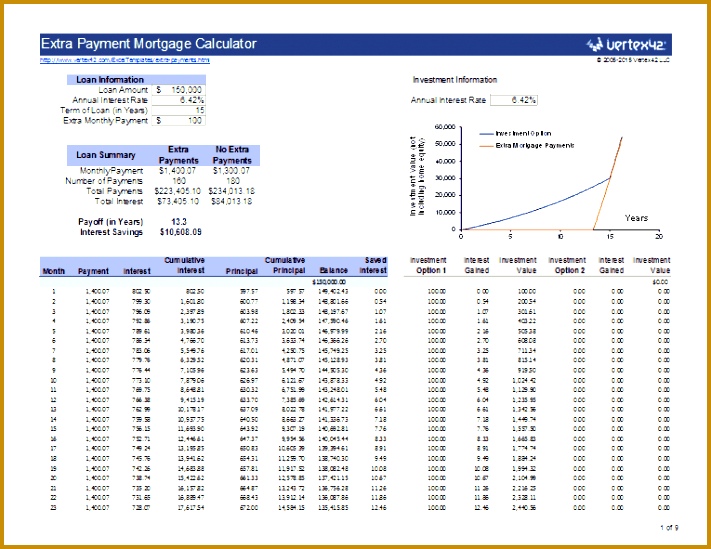Select month 10 investment value 1,024.42

524,380
